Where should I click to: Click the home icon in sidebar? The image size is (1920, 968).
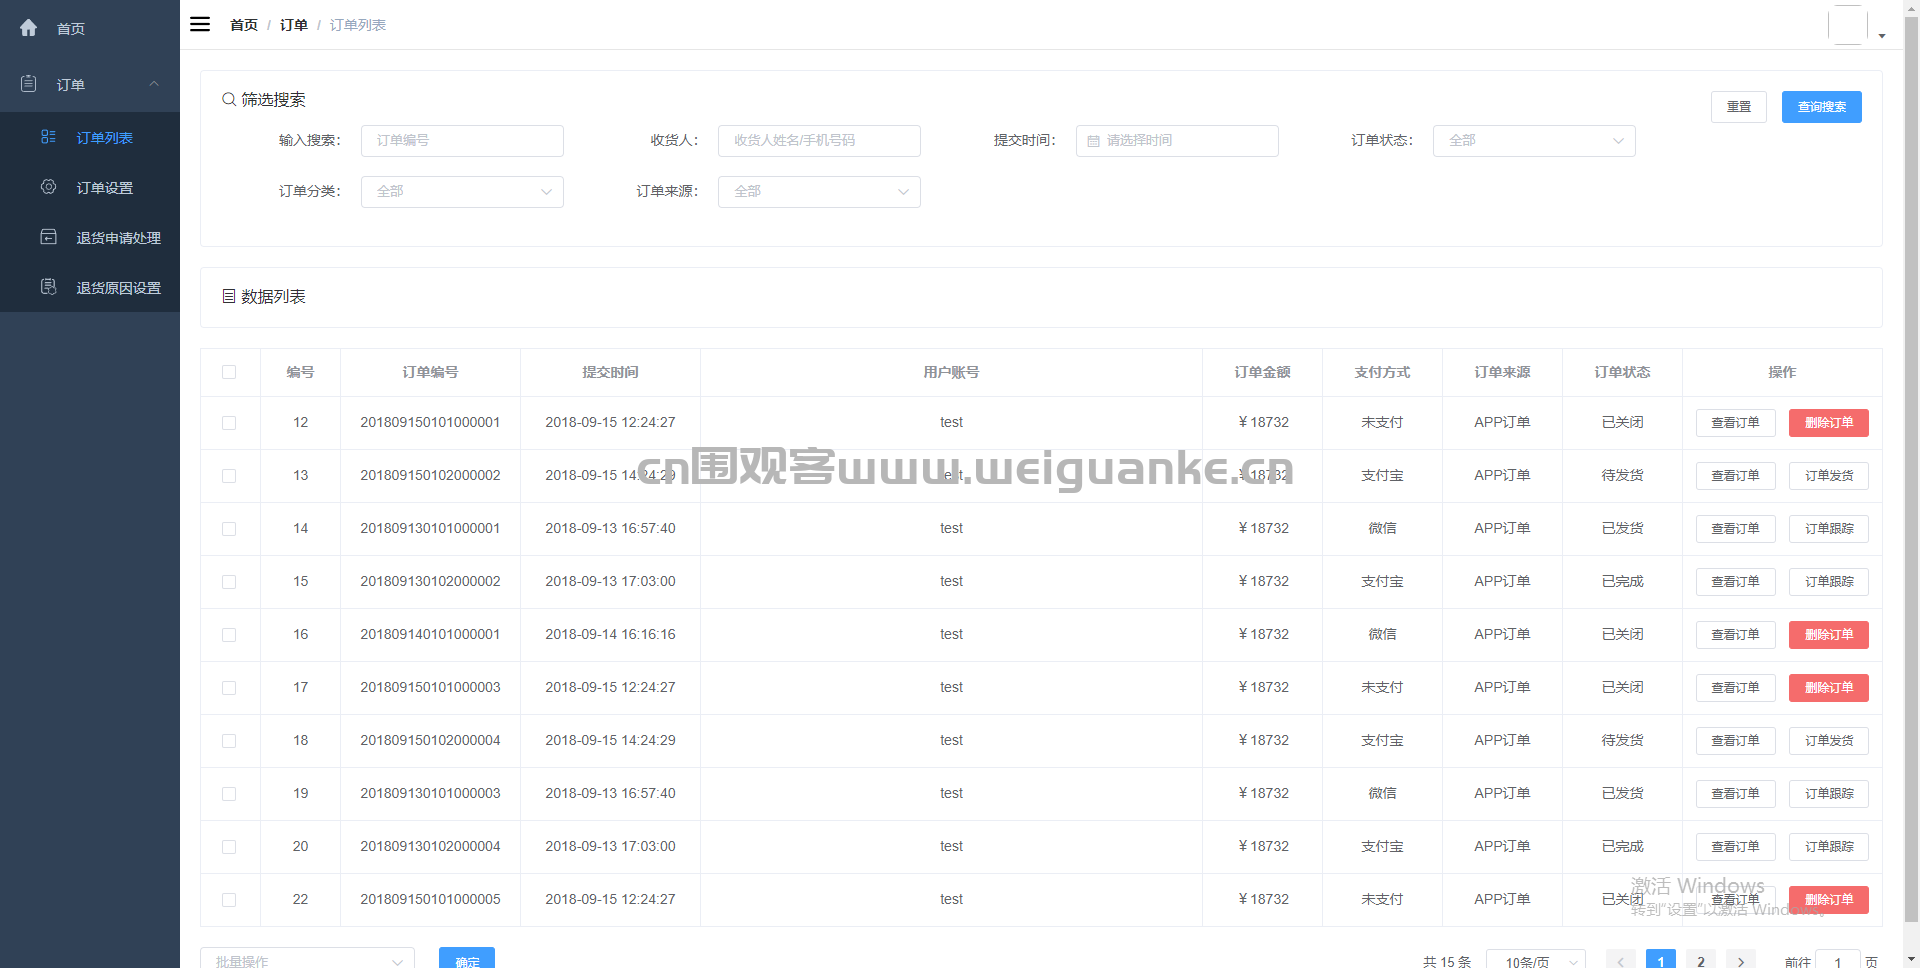click(28, 28)
